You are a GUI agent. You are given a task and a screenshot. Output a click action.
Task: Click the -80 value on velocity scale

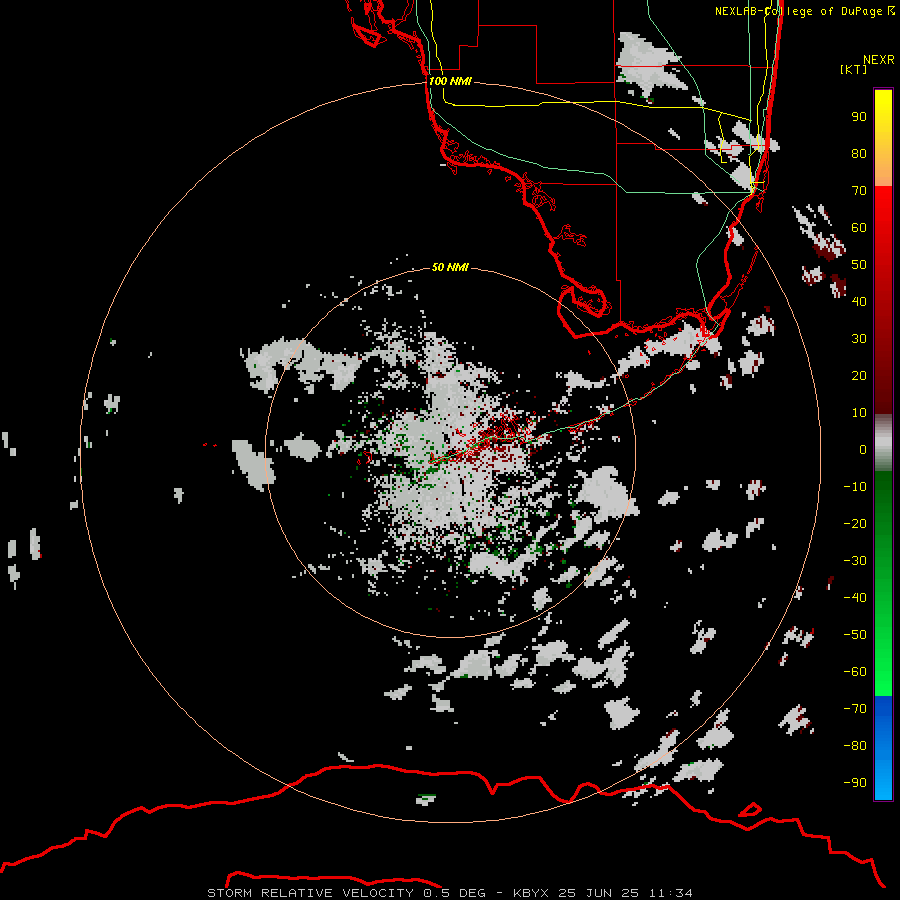click(x=855, y=746)
